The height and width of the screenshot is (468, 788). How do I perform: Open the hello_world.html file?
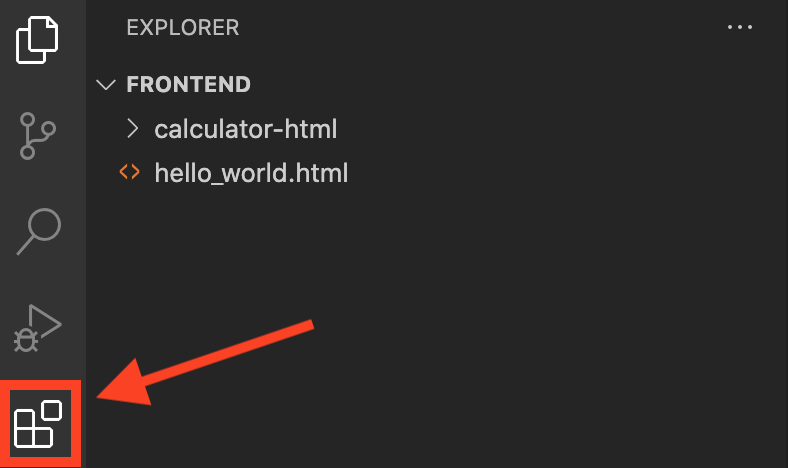click(251, 172)
